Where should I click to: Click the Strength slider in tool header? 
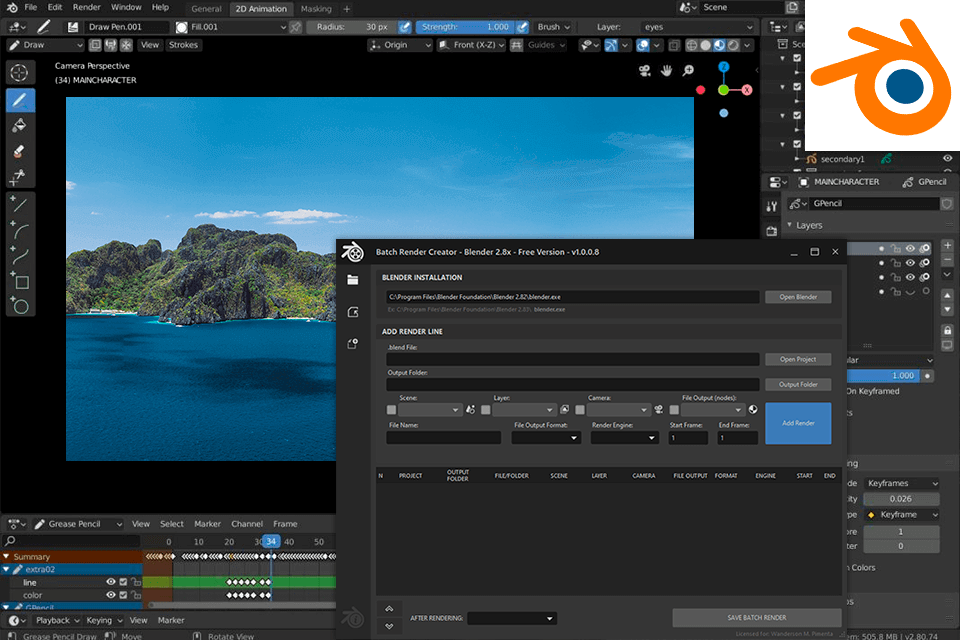465,27
